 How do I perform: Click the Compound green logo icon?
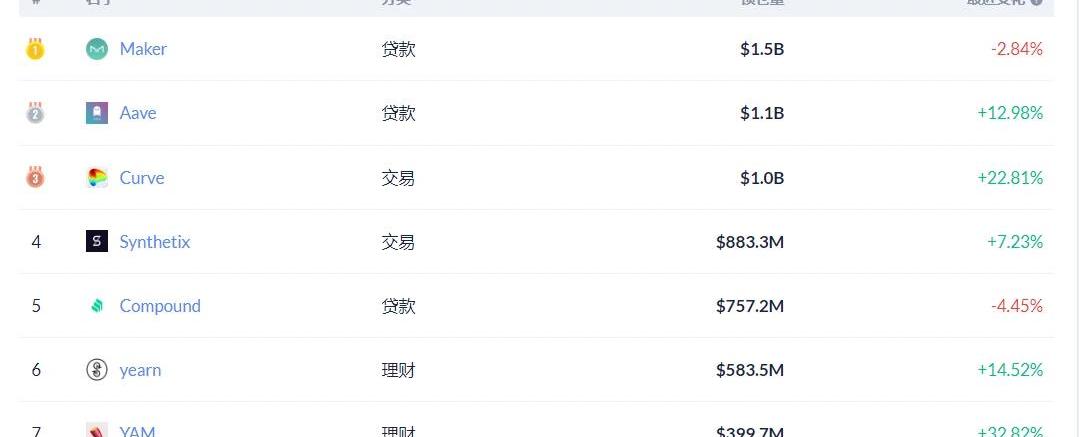97,306
